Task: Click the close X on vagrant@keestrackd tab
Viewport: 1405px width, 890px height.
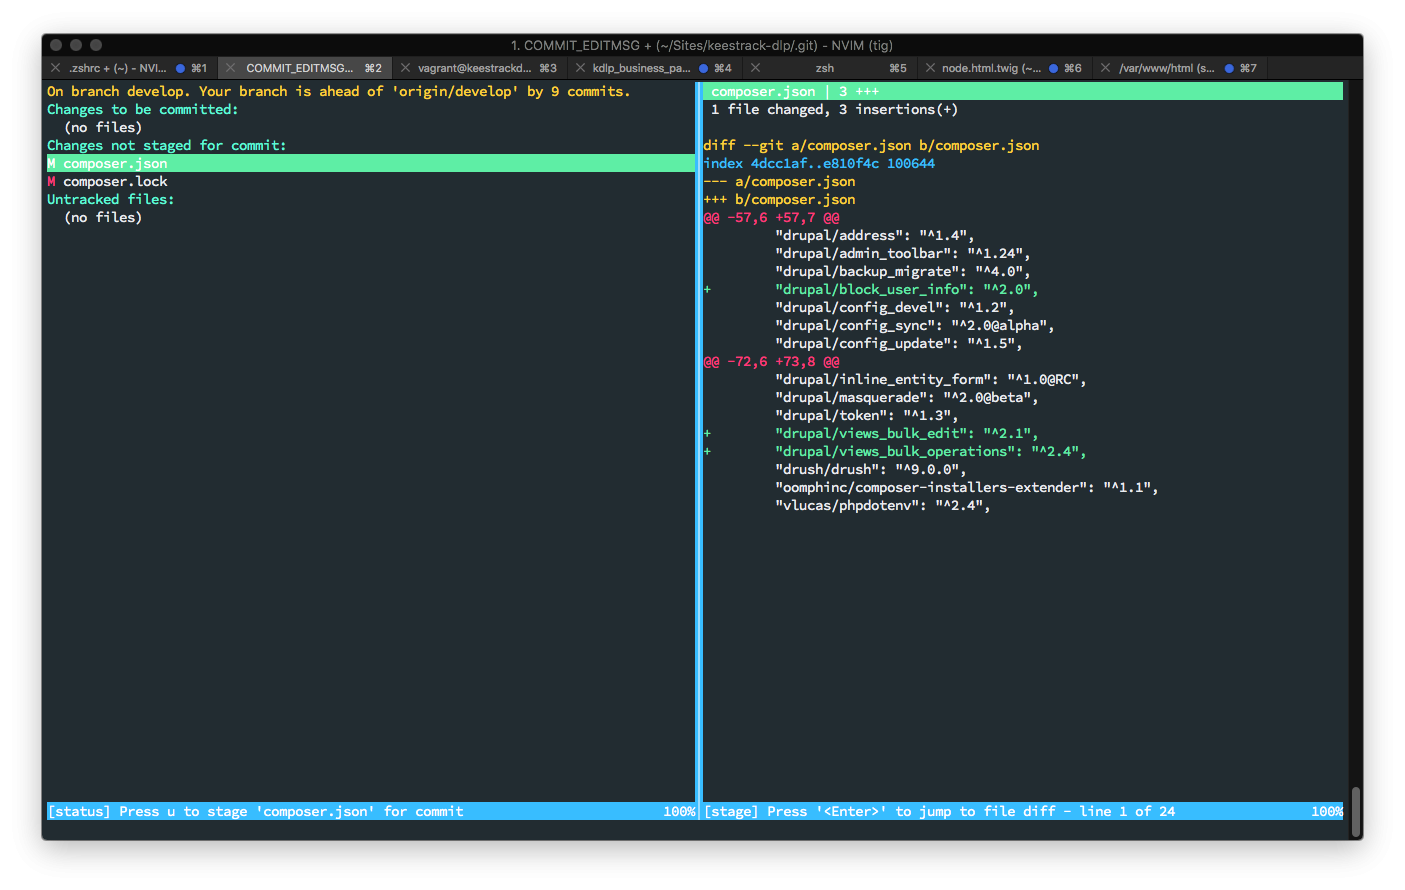Action: [x=405, y=68]
